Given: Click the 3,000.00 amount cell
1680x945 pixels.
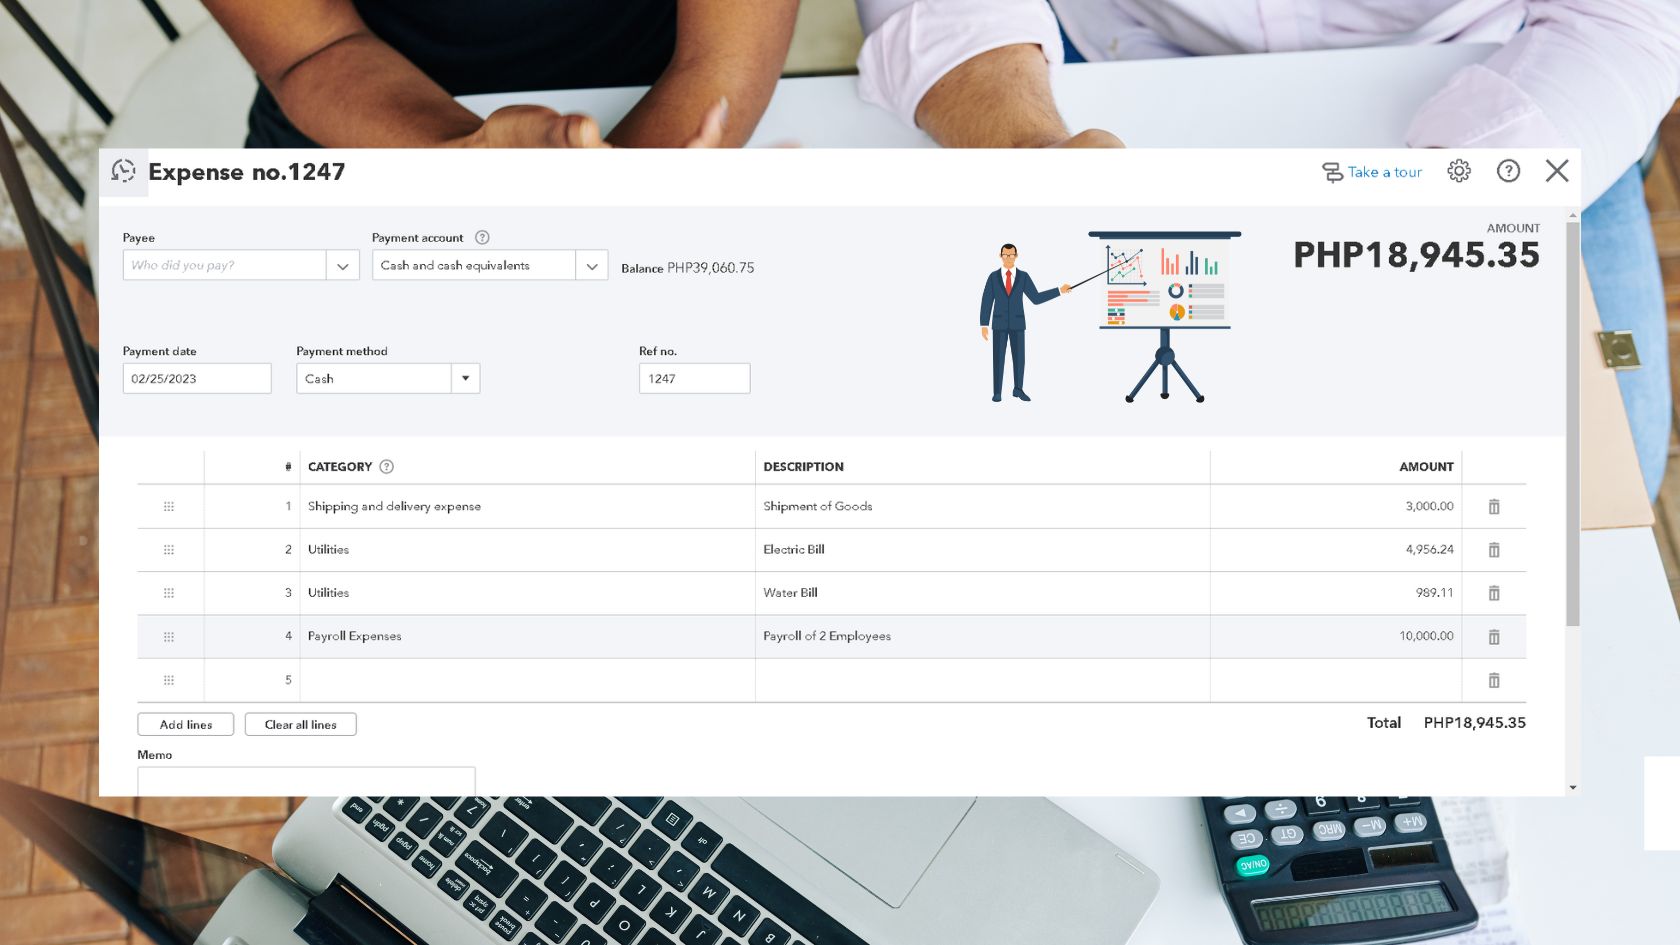Looking at the screenshot, I should 1336,507.
